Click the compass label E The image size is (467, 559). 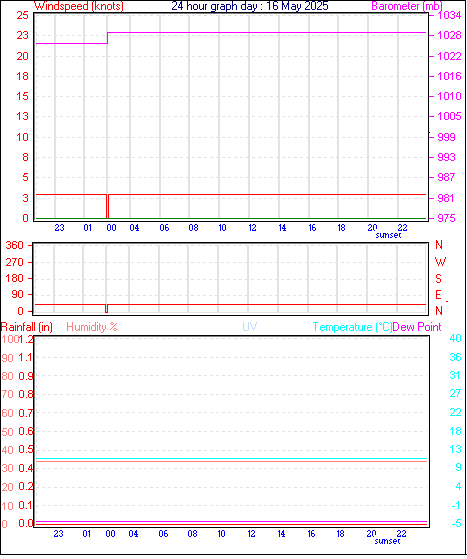point(438,294)
